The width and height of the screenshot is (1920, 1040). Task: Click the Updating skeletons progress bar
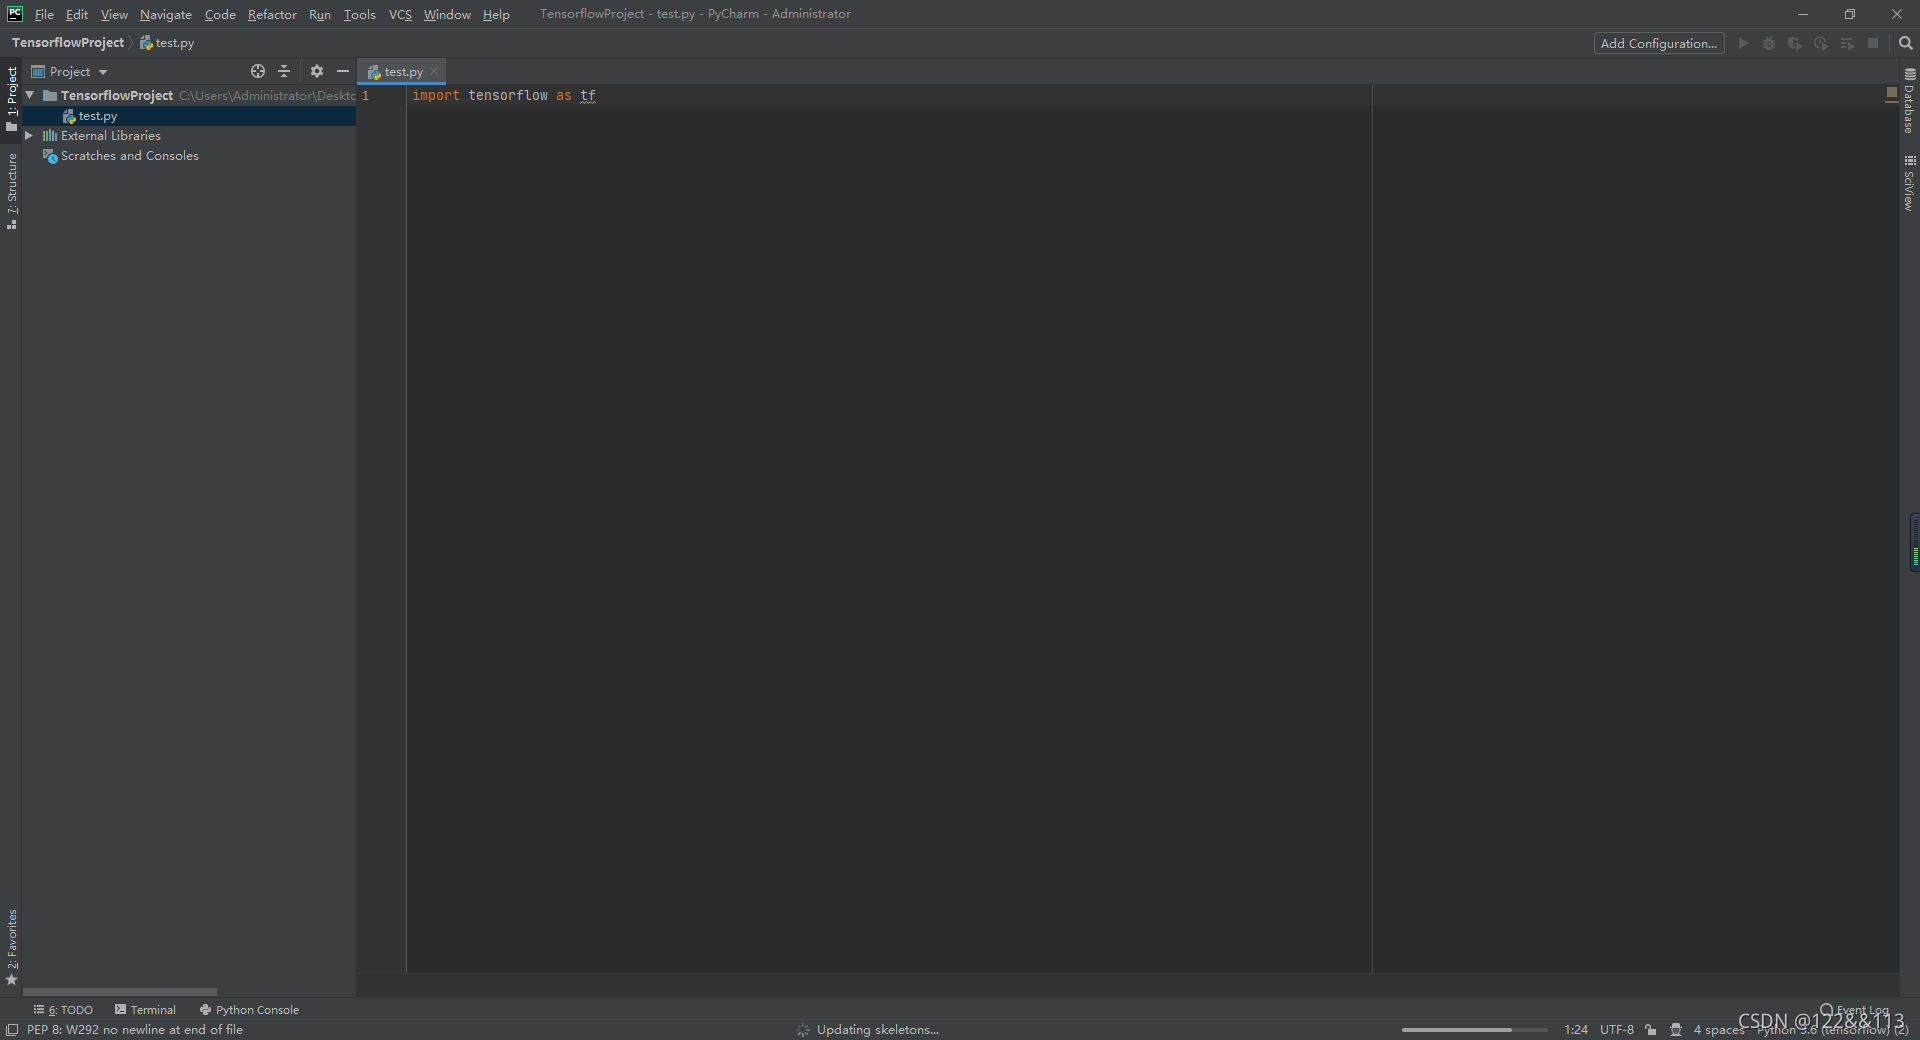1474,1029
